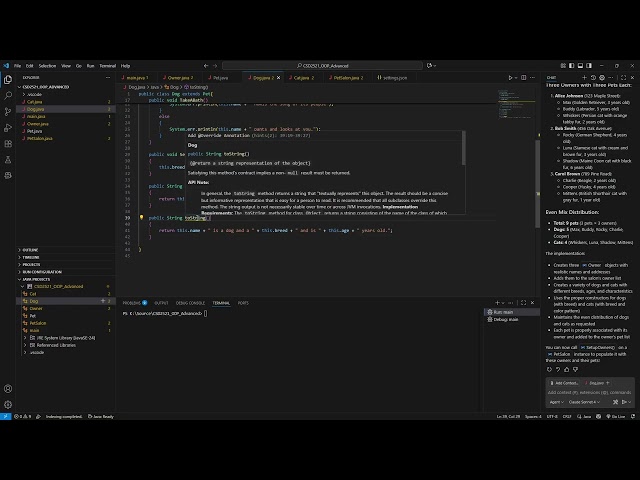
Task: Click the remote window icon in status bar
Action: (5, 416)
